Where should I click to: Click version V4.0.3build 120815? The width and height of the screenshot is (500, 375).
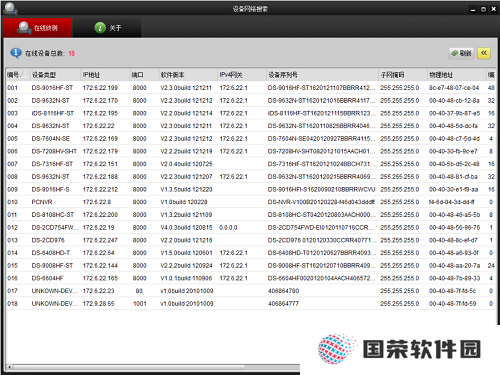[x=186, y=227]
